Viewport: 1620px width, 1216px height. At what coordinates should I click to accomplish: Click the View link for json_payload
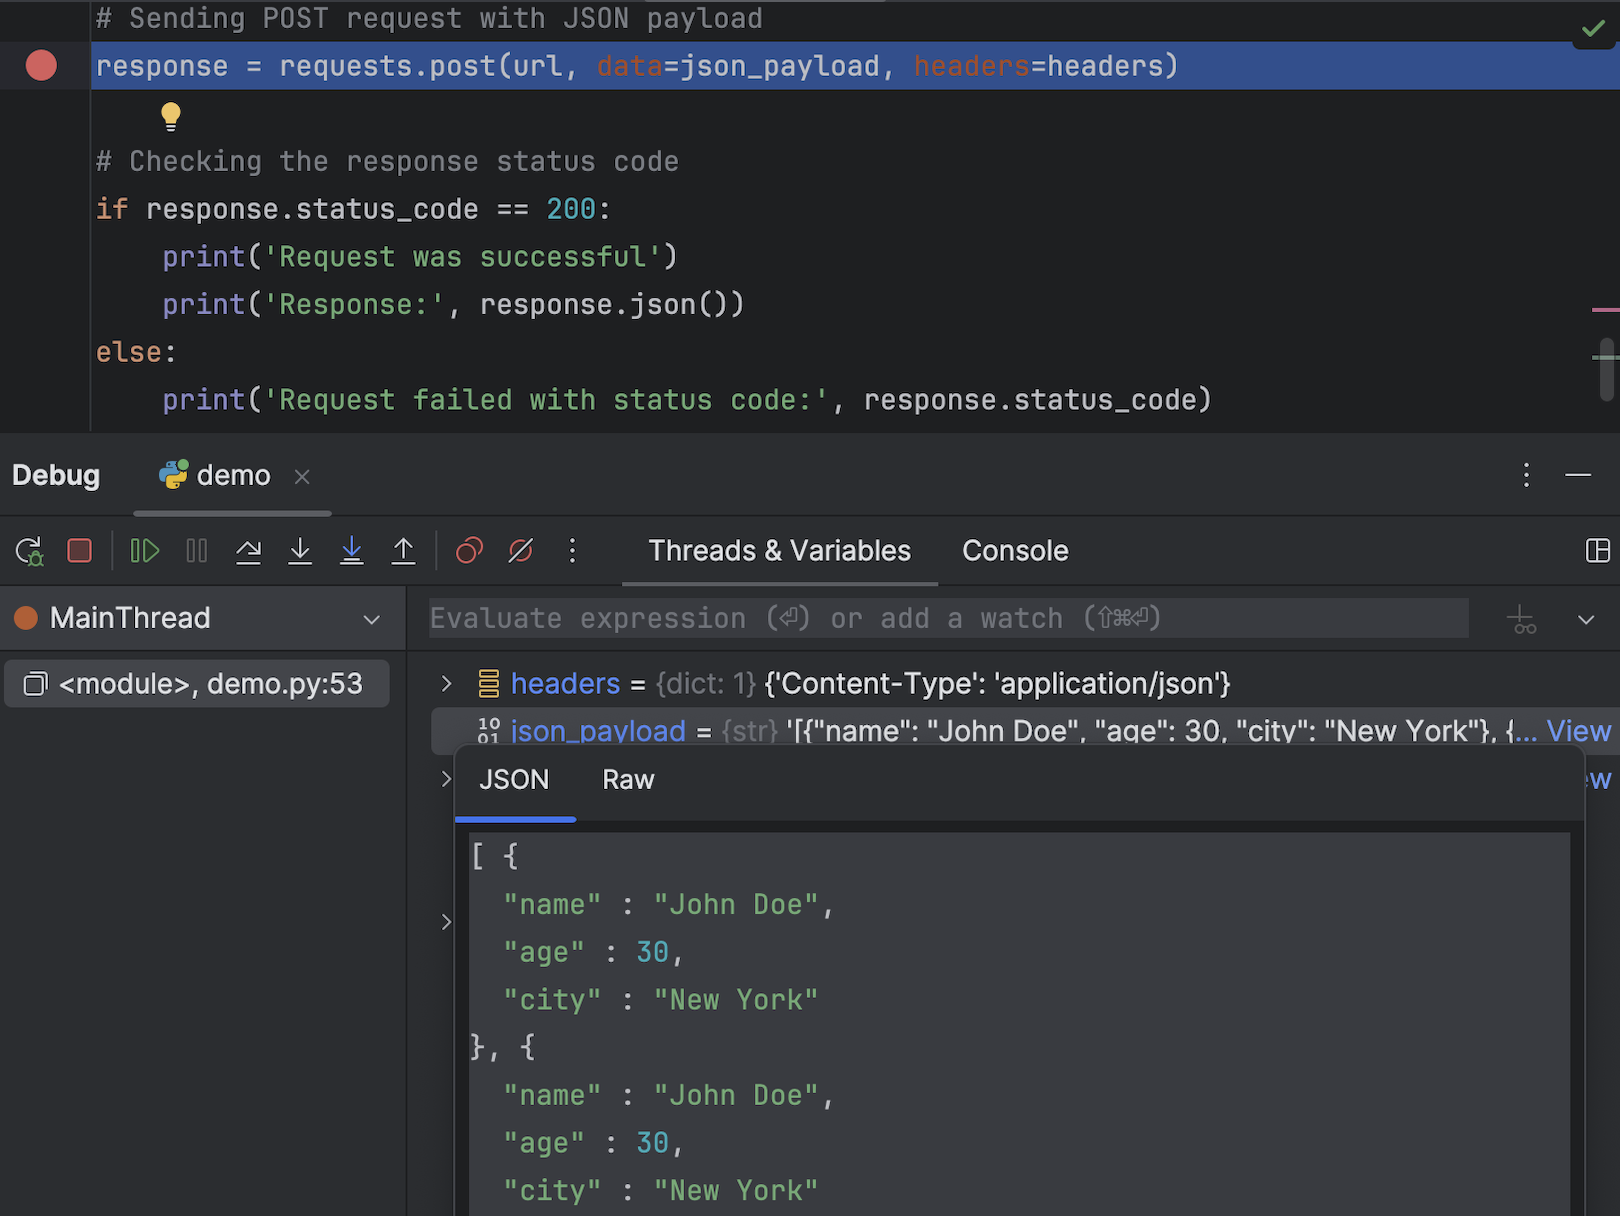pyautogui.click(x=1578, y=731)
